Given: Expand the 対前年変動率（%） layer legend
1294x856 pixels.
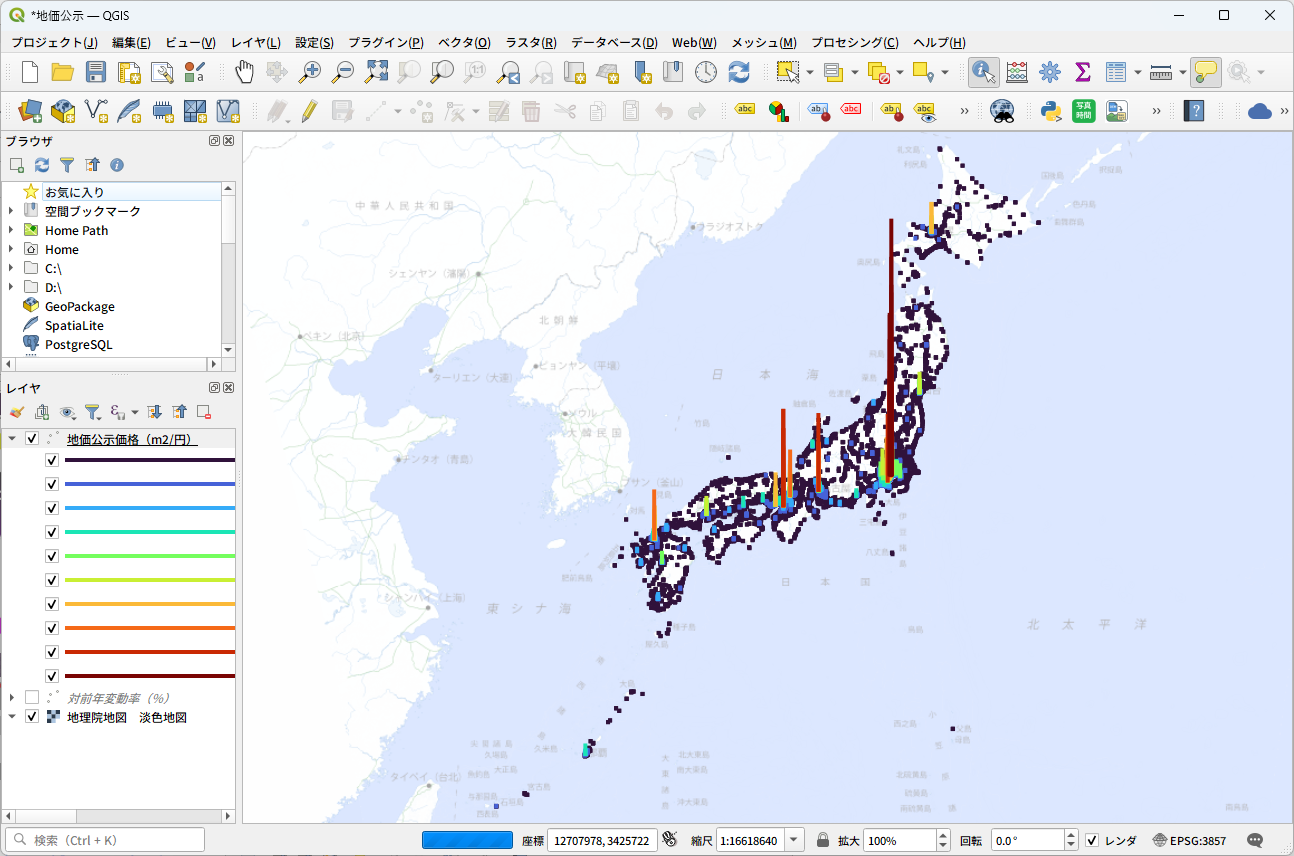Looking at the screenshot, I should click(11, 697).
